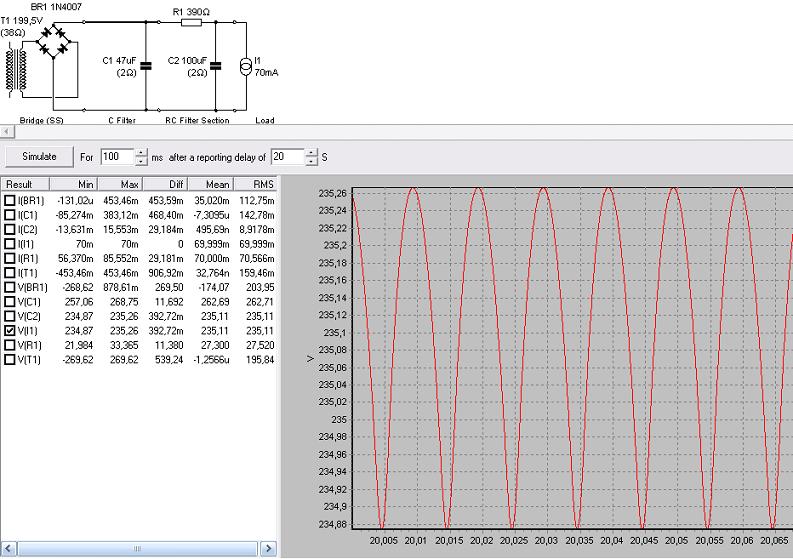Screen dimensions: 793x559
Task: Select the I1 70mA current load symbol
Action: [x=246, y=66]
